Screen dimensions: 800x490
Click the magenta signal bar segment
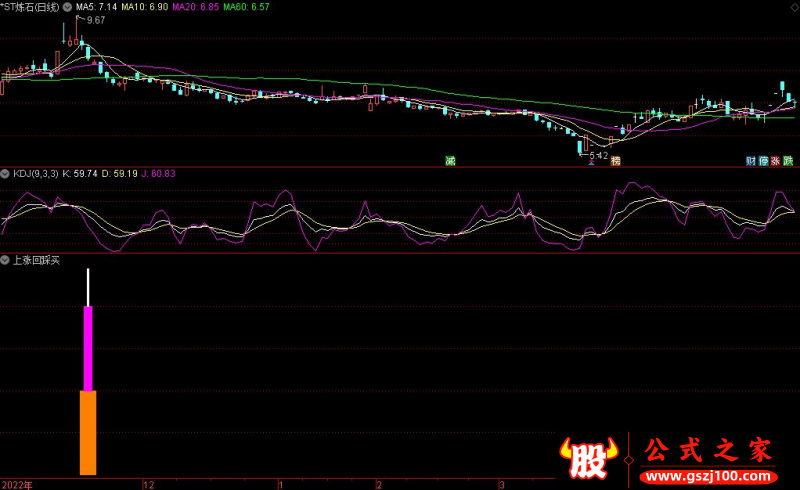(x=88, y=348)
